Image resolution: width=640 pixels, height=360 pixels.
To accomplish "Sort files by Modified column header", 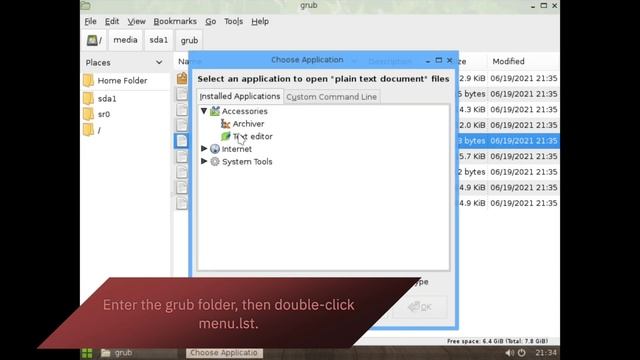I will [x=523, y=61].
